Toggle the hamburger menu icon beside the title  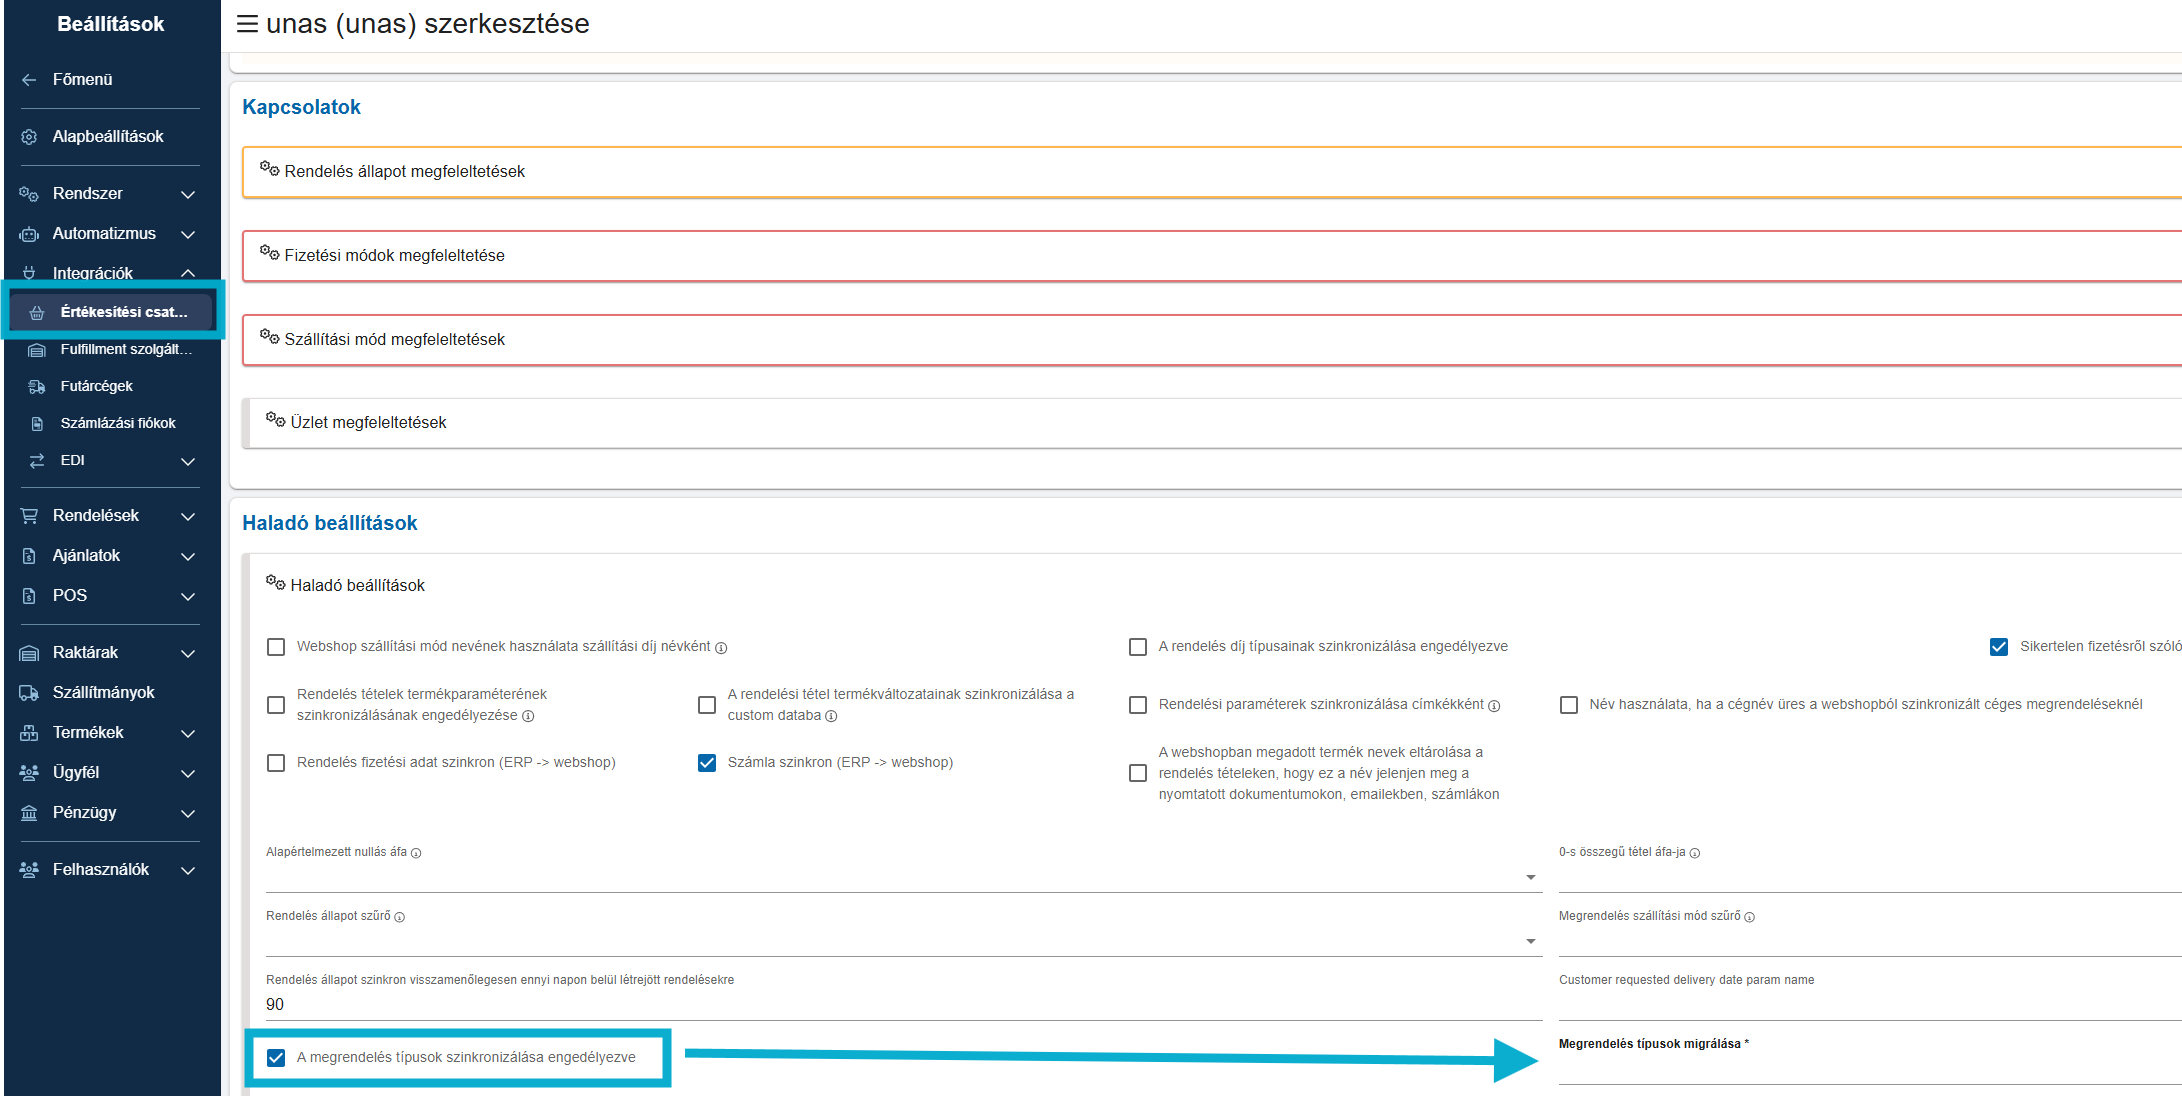(x=247, y=24)
